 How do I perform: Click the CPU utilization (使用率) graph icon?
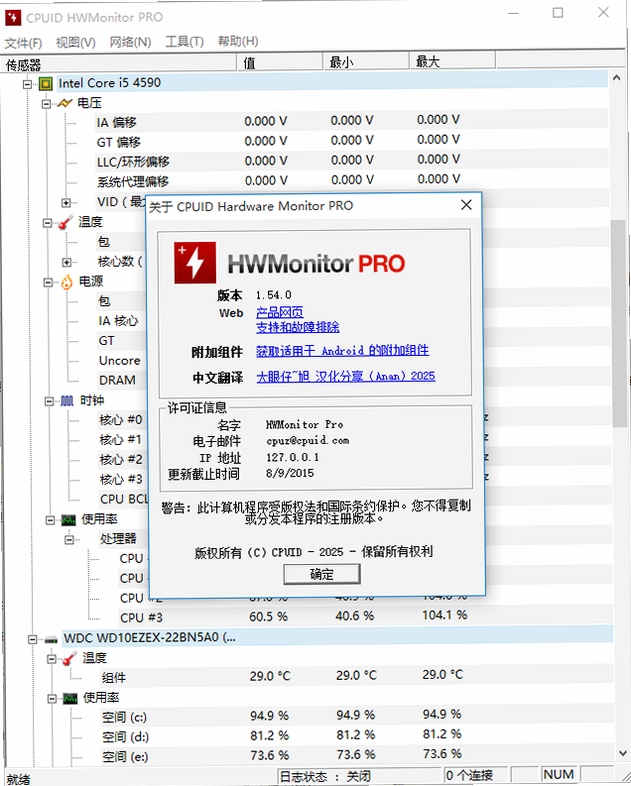coord(69,520)
